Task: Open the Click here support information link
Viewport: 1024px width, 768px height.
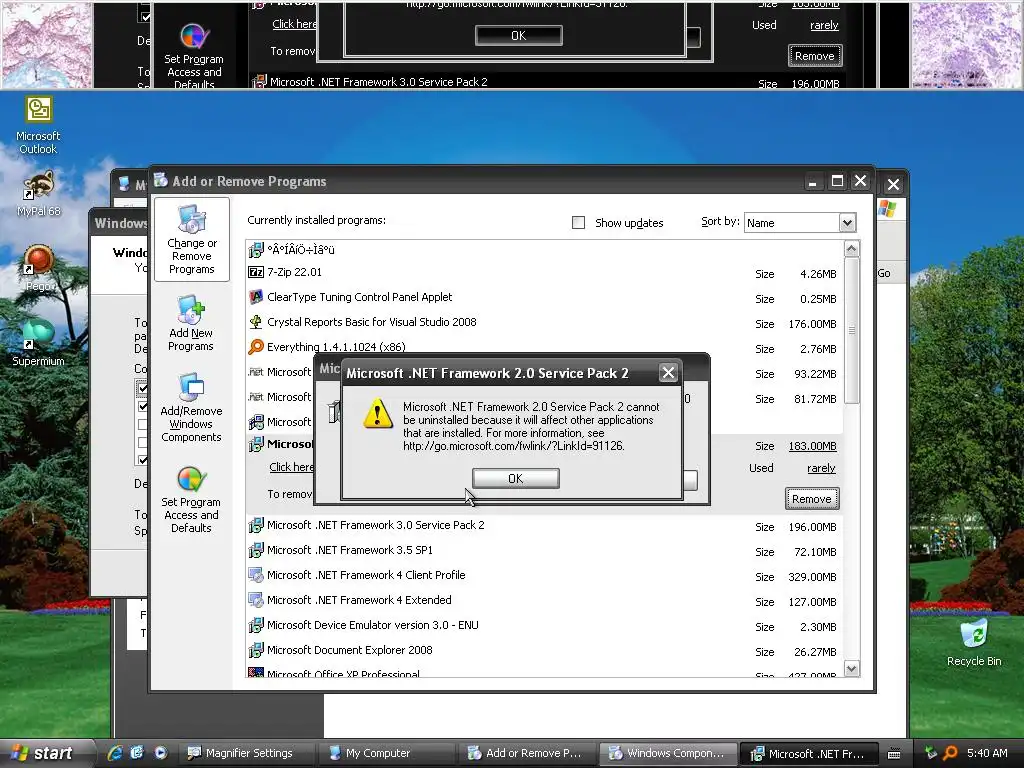Action: point(291,467)
